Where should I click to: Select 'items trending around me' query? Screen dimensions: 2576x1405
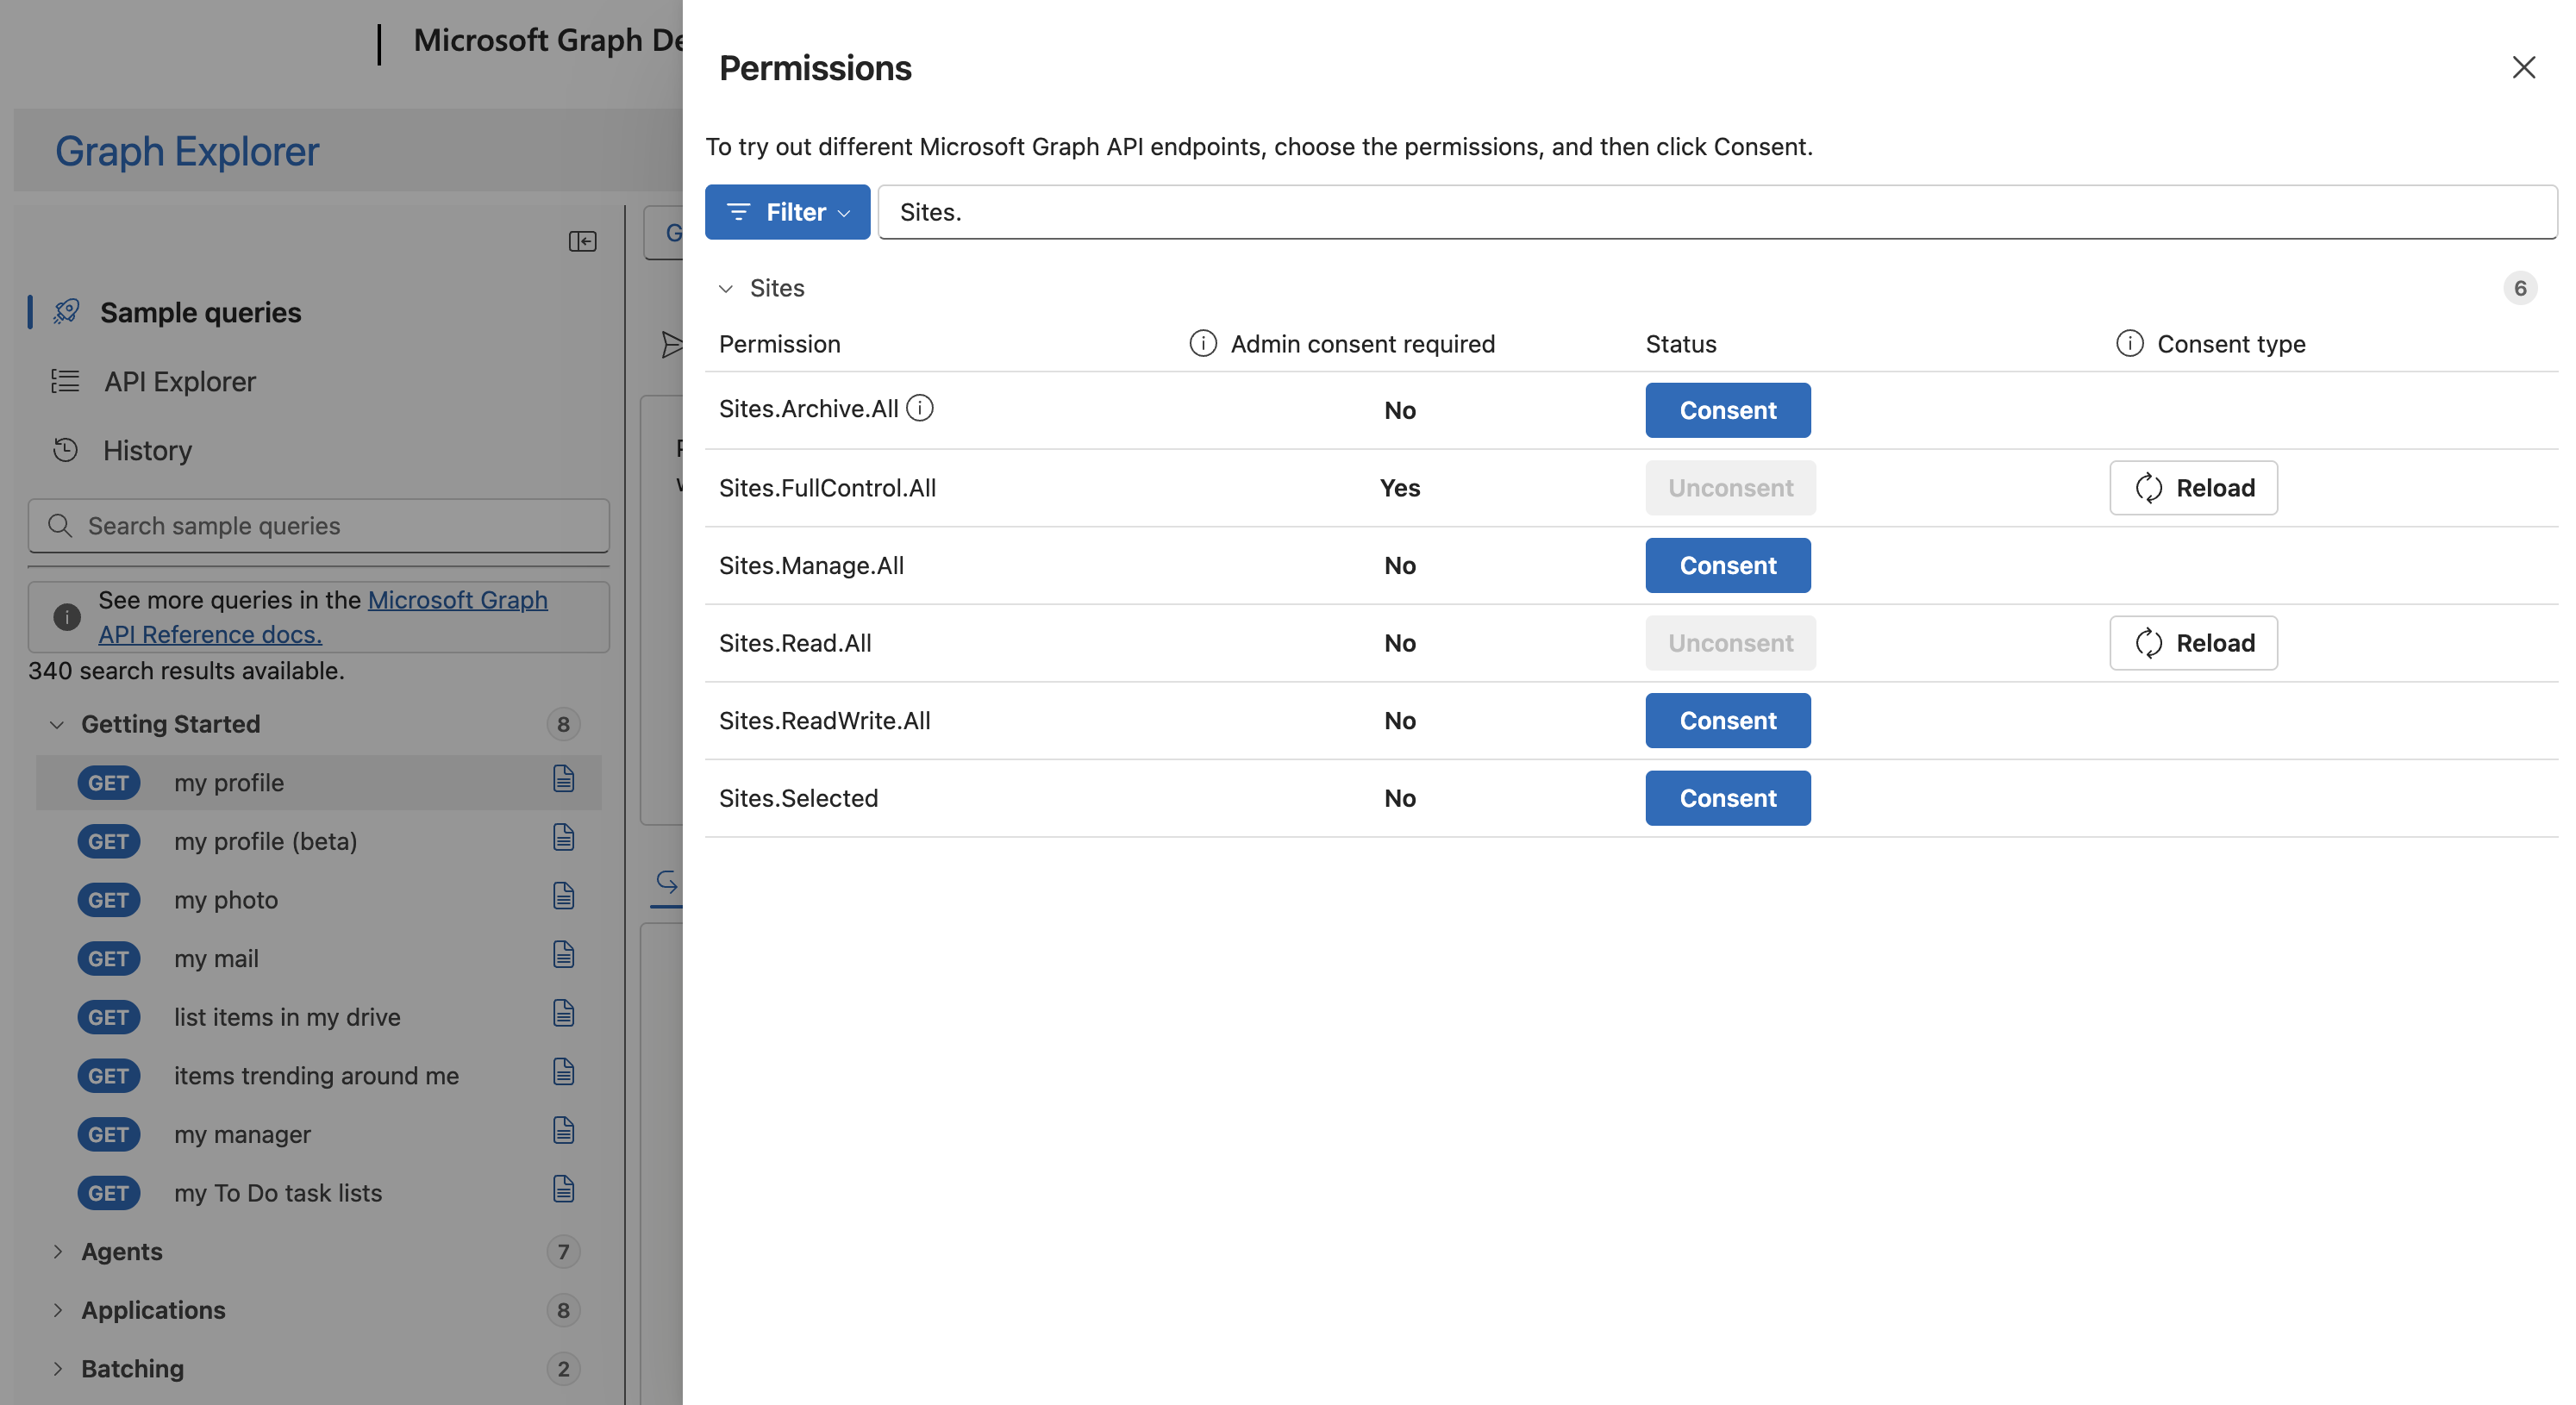pos(318,1076)
